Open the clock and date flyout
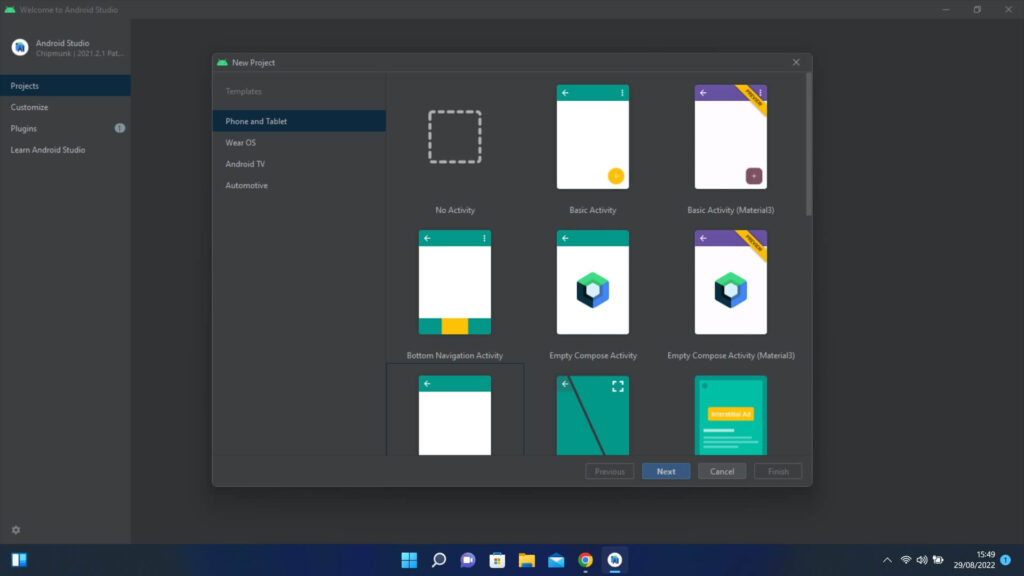The width and height of the screenshot is (1024, 576). click(974, 560)
